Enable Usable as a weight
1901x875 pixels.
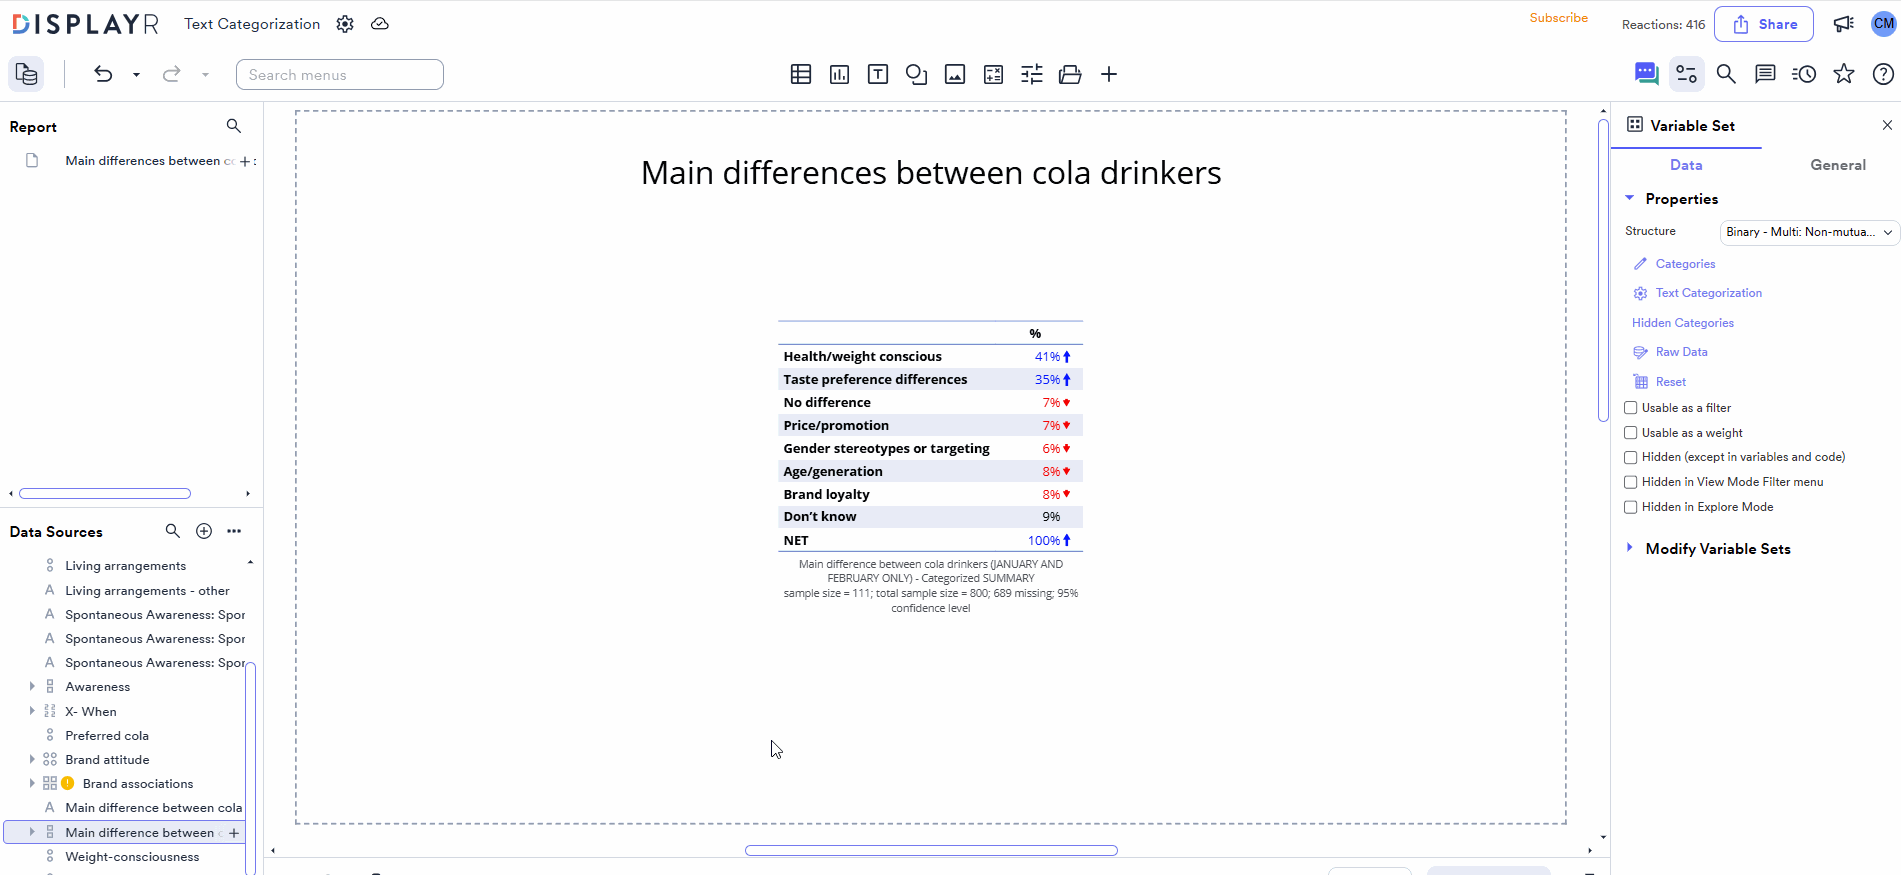(x=1631, y=433)
